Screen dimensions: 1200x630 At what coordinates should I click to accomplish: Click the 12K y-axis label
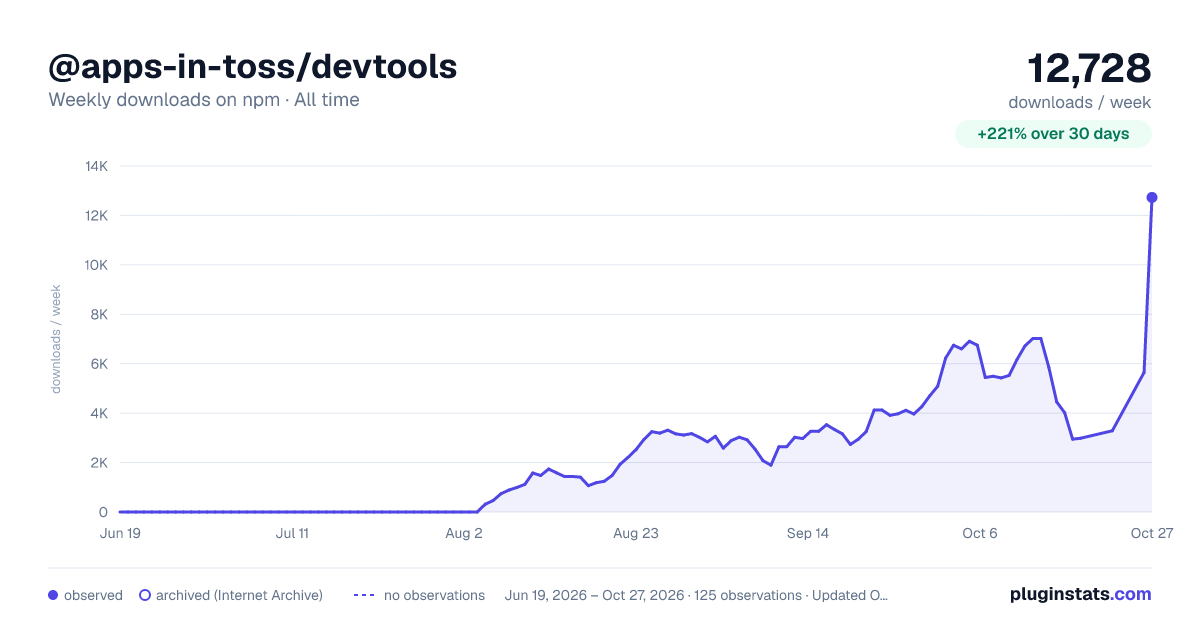coord(97,216)
